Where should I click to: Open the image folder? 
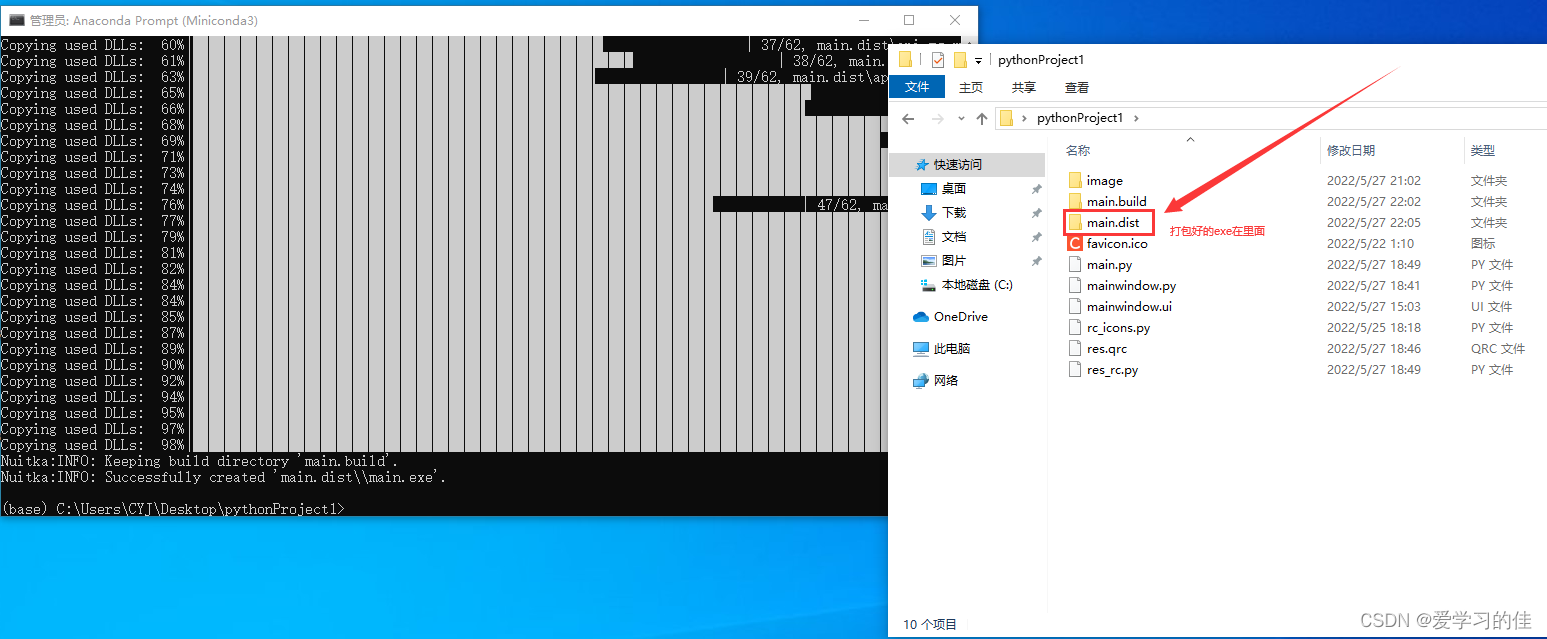1102,180
